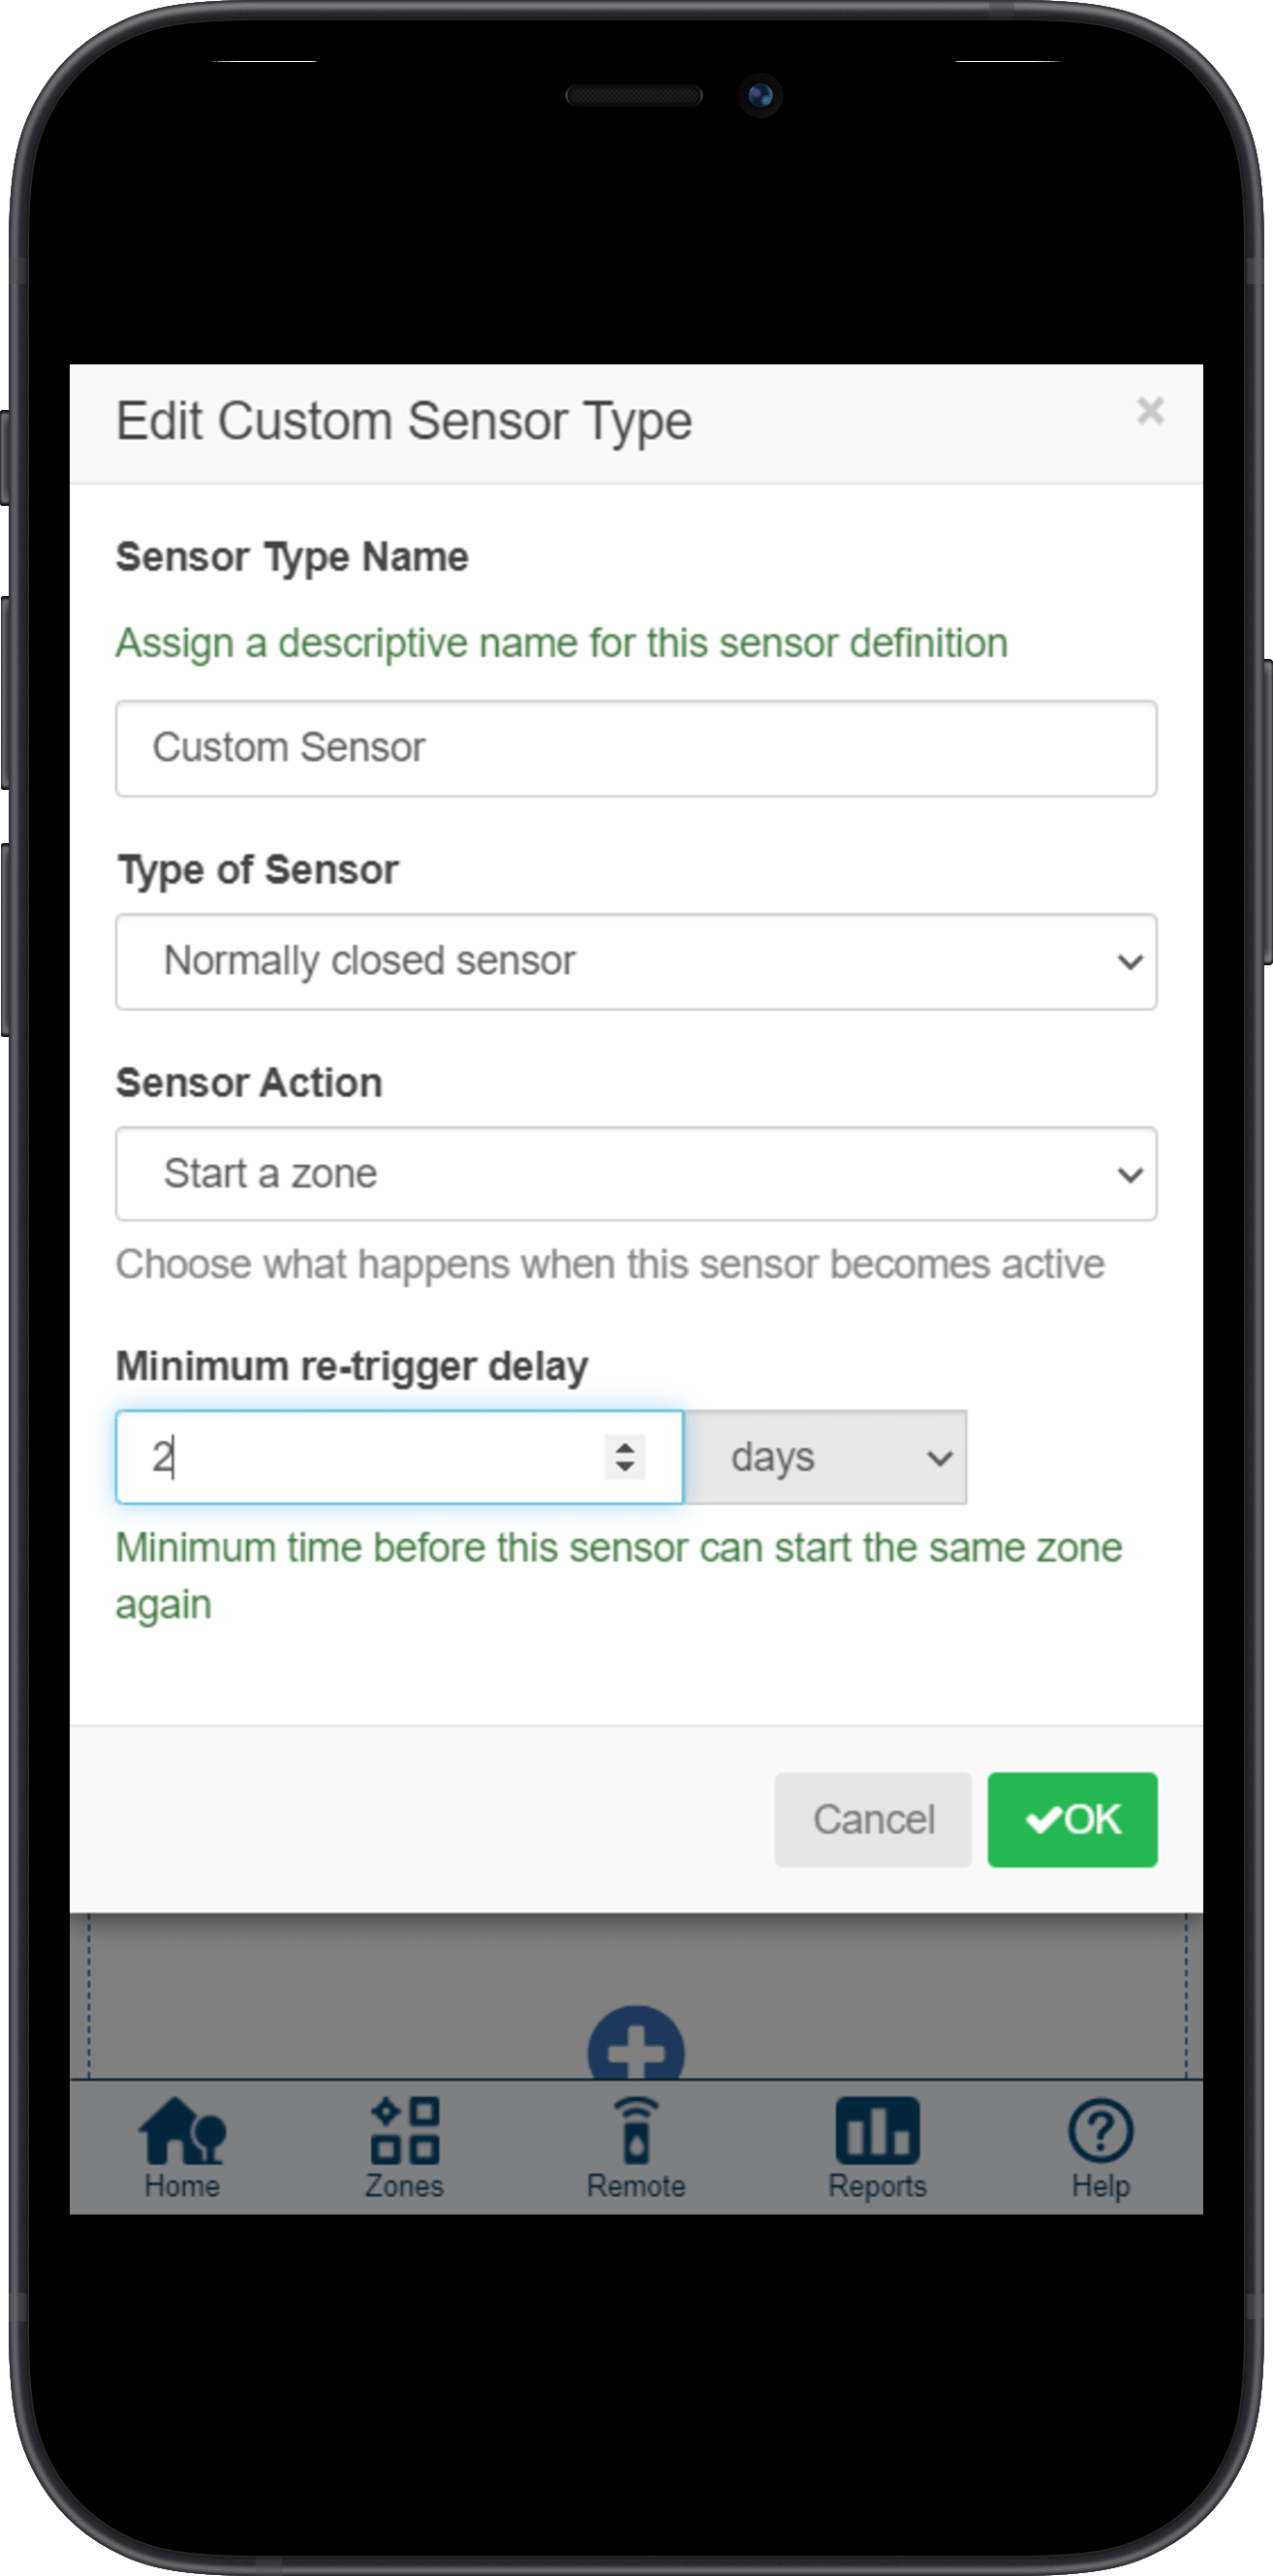The width and height of the screenshot is (1273, 2576).
Task: Open the days unit dropdown
Action: coord(825,1457)
